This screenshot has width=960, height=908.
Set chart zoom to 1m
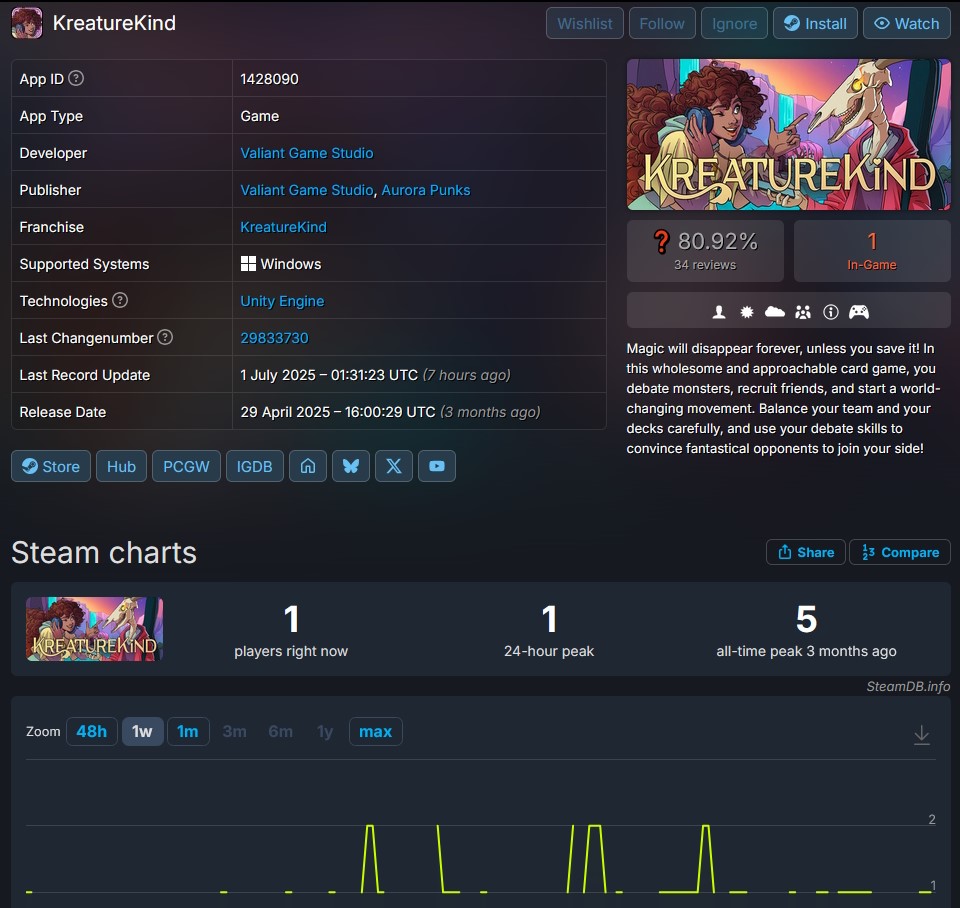click(x=188, y=731)
